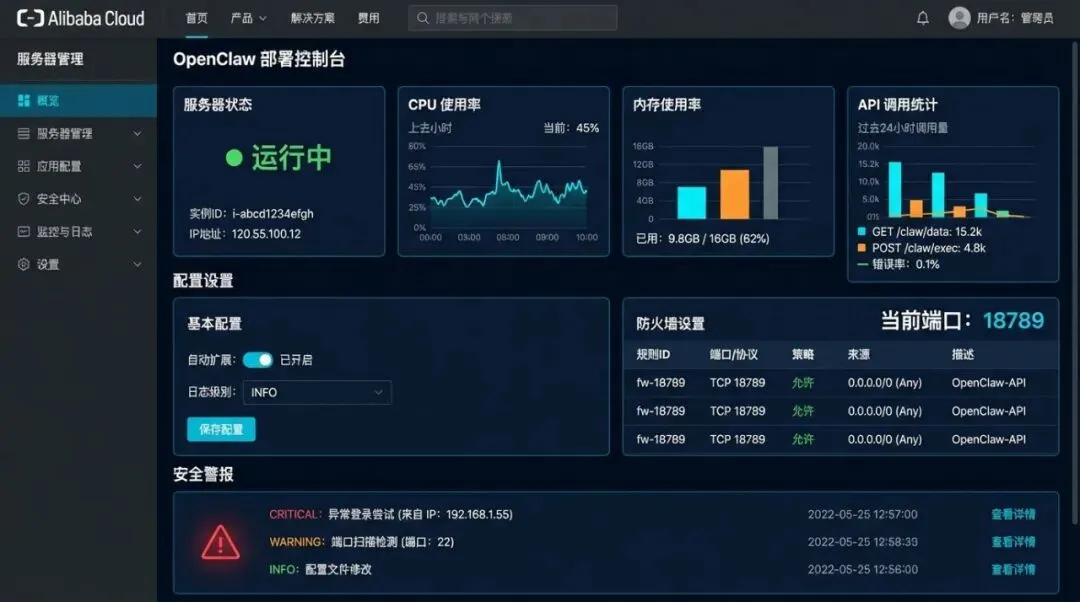Click 已用: 9.8GB / 16GB (62%) text
Image resolution: width=1080 pixels, height=602 pixels.
tap(703, 239)
